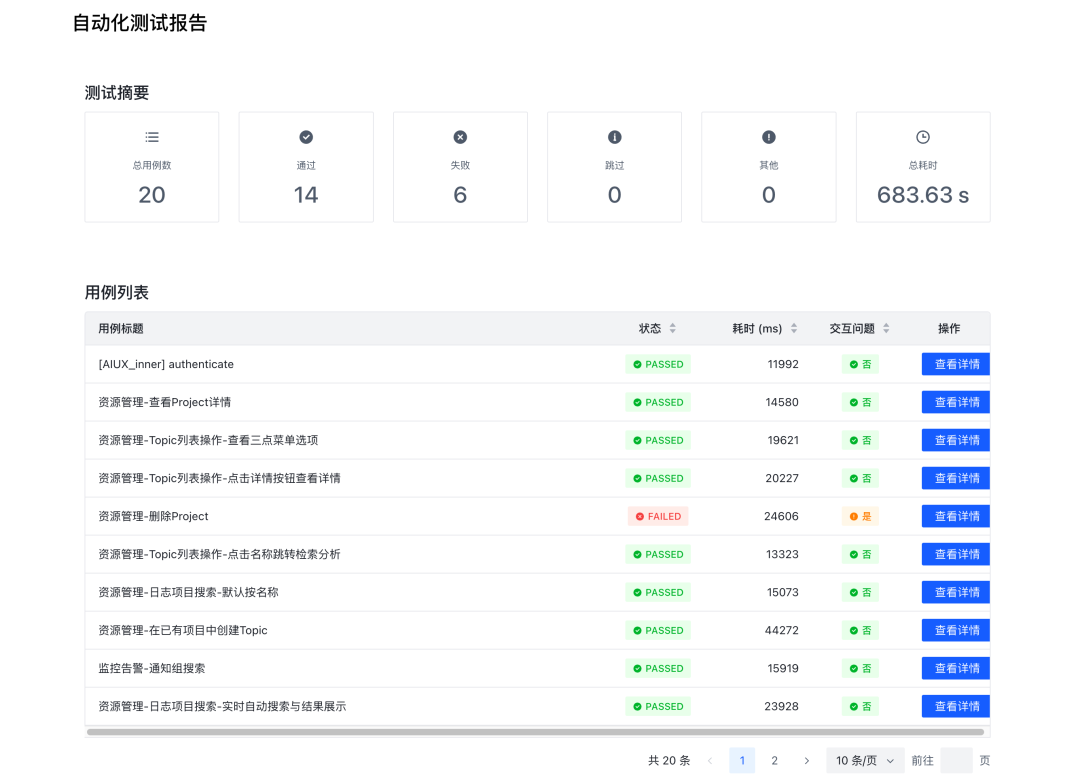Click the previous page left chevron
Screen dimensions: 1080x779
(710, 760)
